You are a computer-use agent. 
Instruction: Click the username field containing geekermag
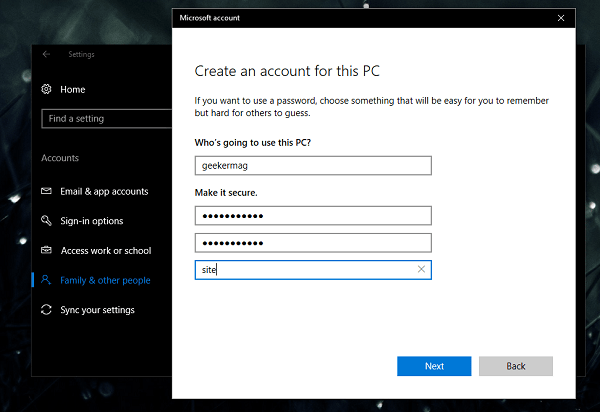click(x=313, y=166)
